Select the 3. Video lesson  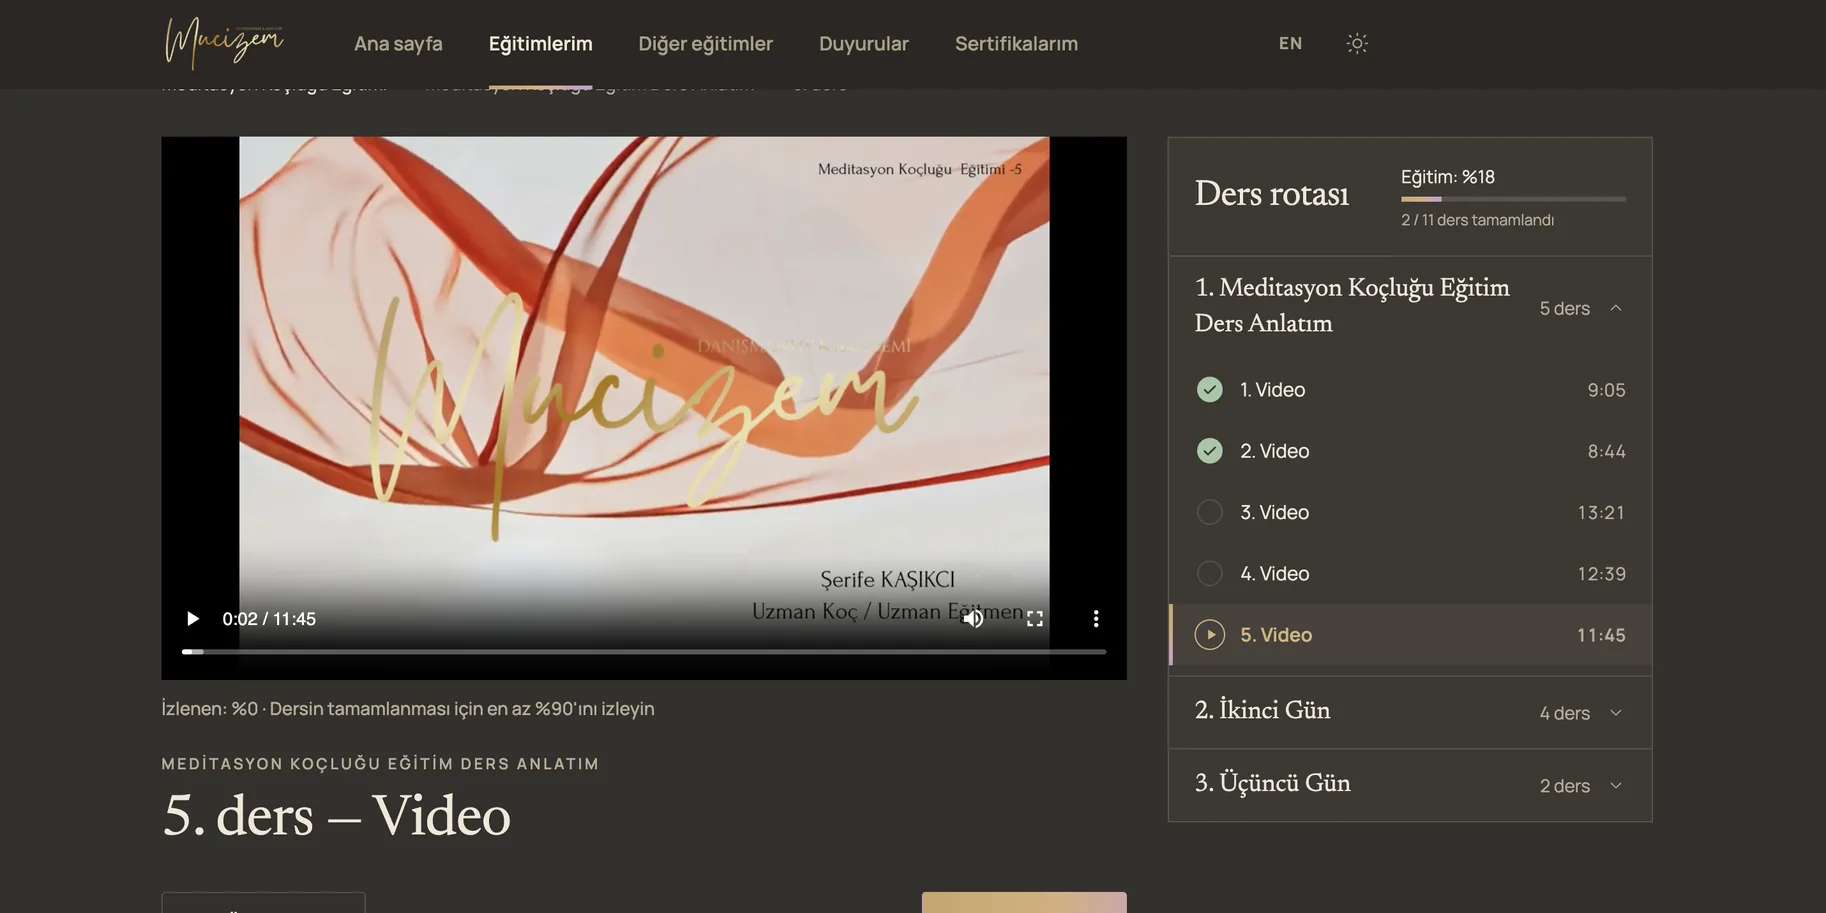point(1410,512)
